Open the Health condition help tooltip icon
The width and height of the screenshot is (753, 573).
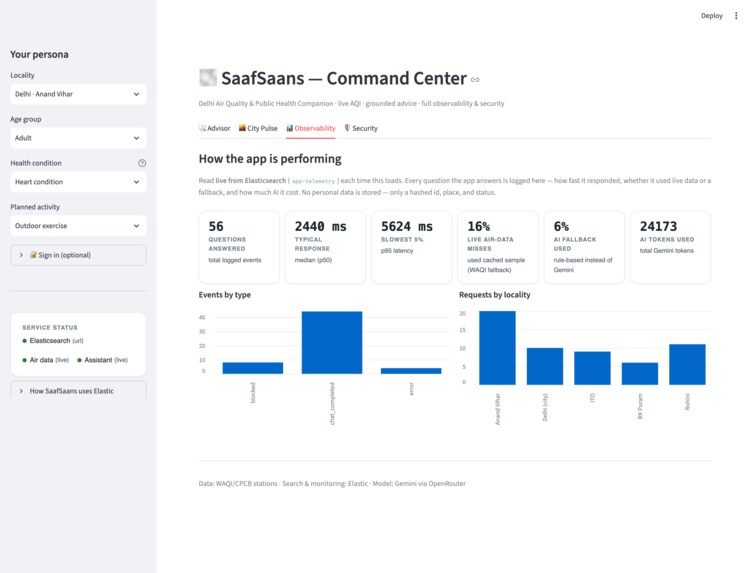[142, 163]
